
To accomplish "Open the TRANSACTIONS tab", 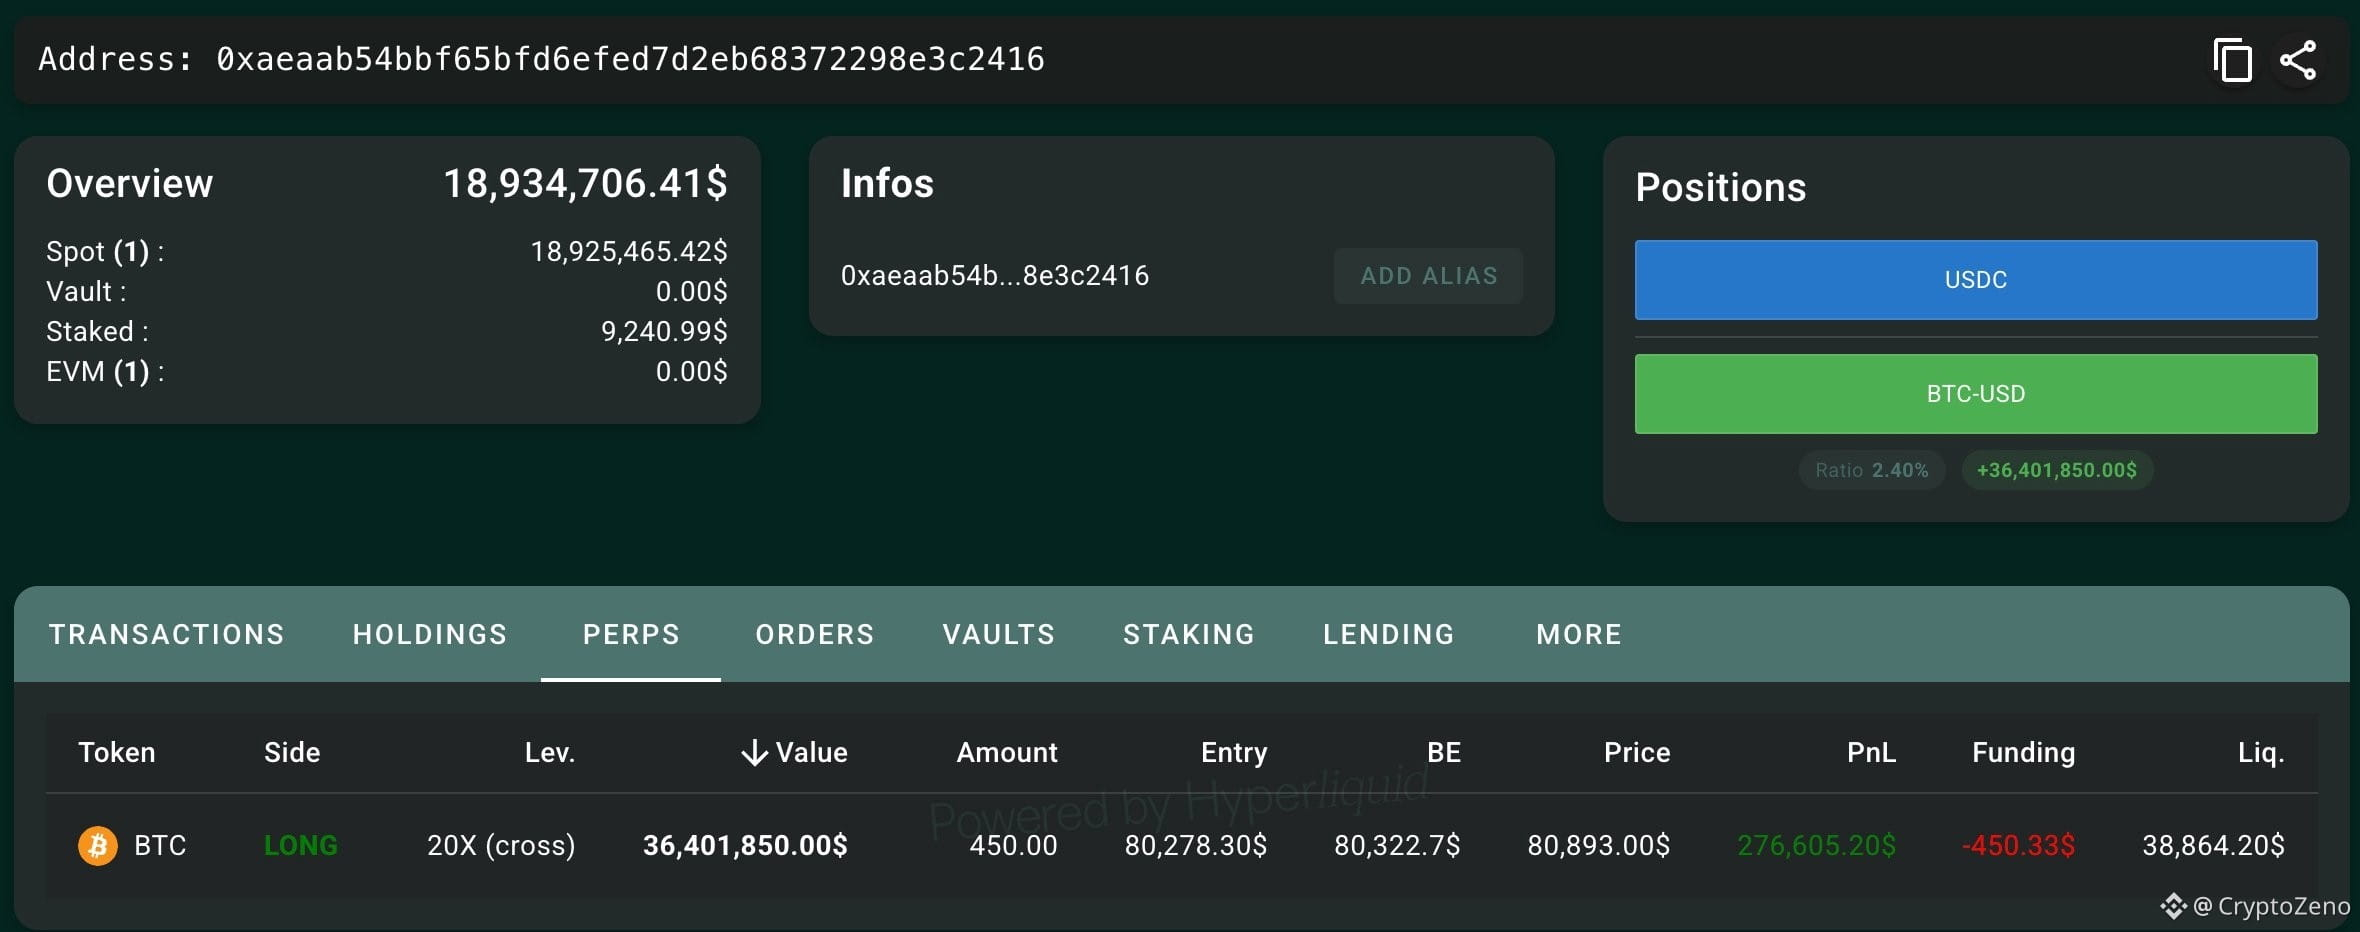I will pyautogui.click(x=167, y=634).
